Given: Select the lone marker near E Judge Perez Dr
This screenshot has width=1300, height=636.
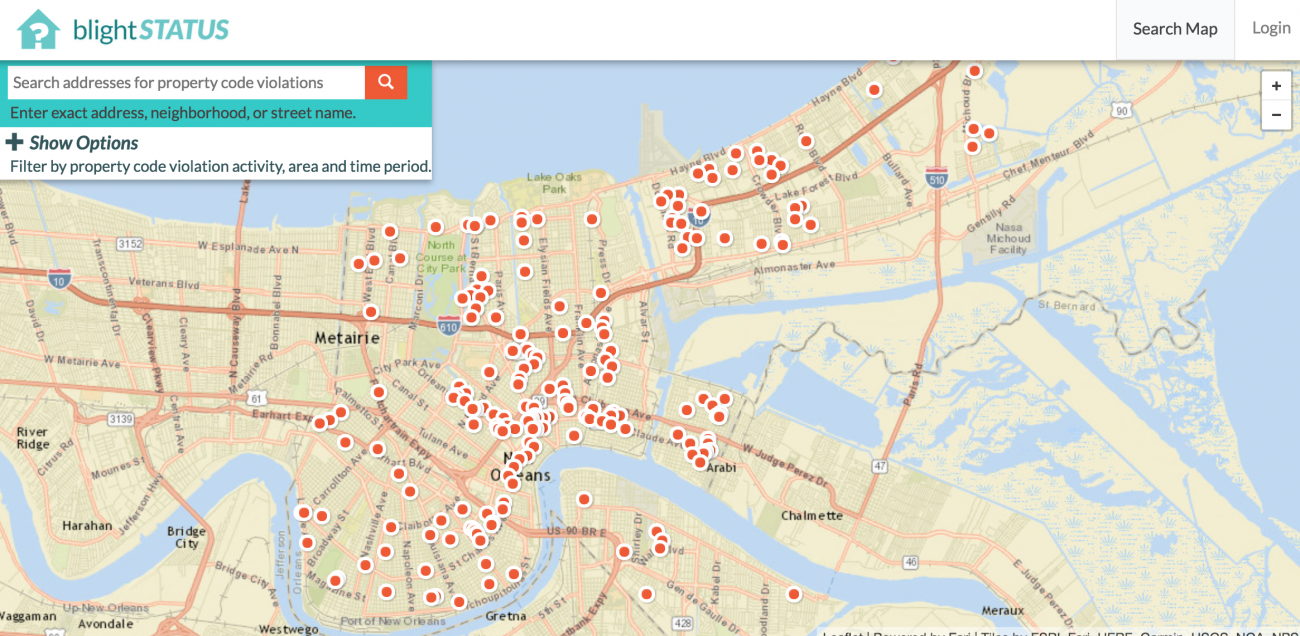Looking at the screenshot, I should (794, 594).
